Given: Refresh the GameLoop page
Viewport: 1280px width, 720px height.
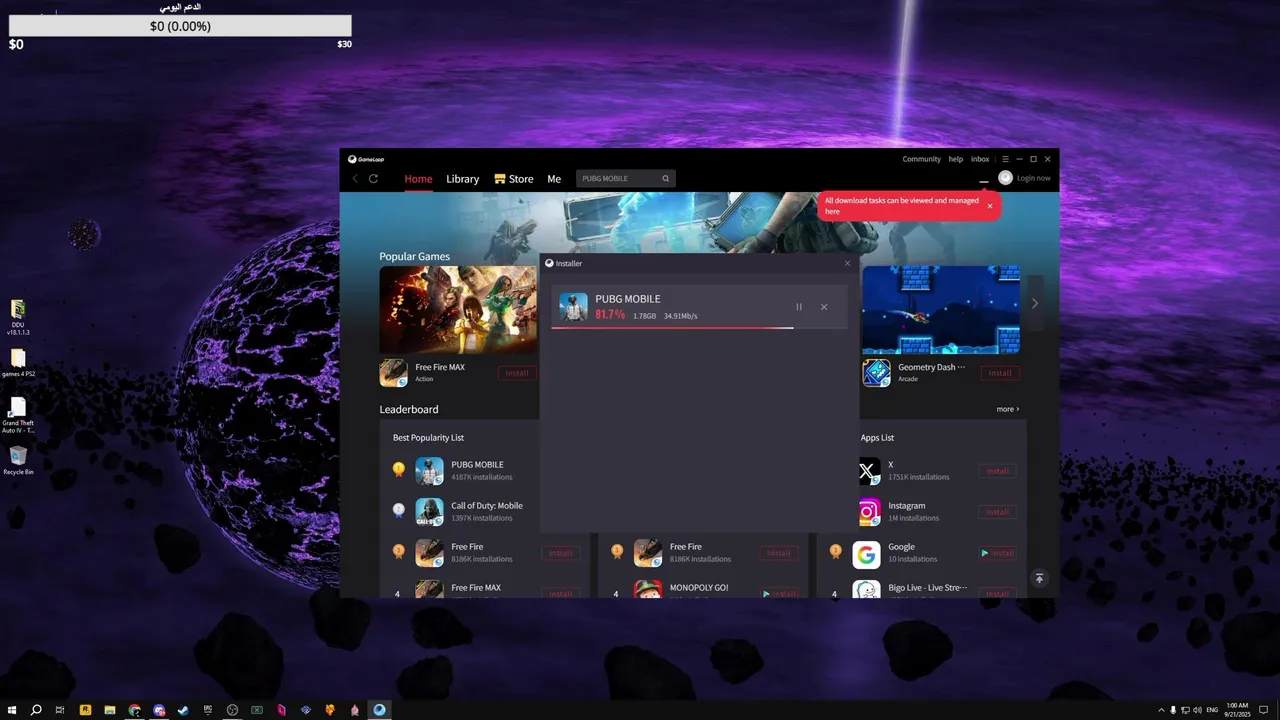Looking at the screenshot, I should click(373, 179).
